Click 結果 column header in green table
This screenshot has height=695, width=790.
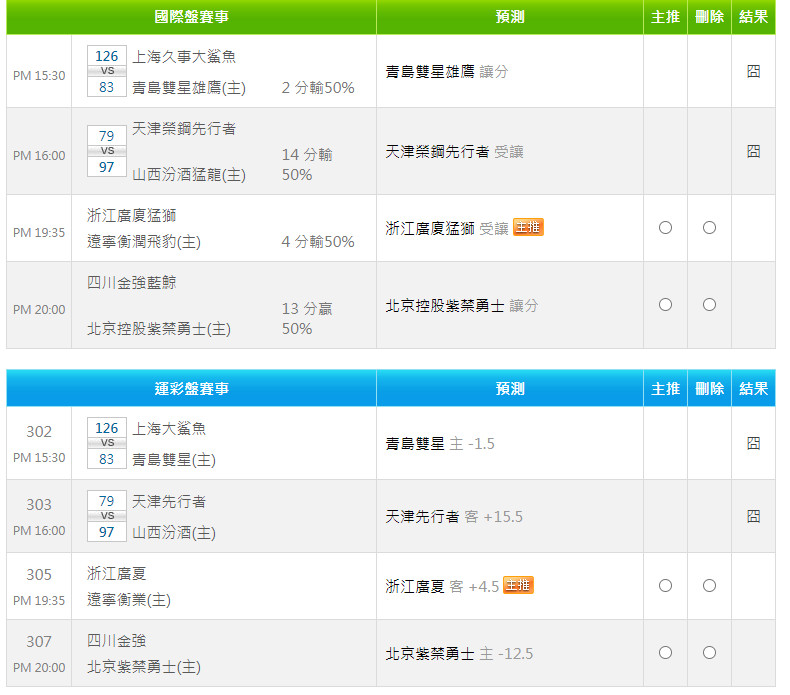[753, 17]
